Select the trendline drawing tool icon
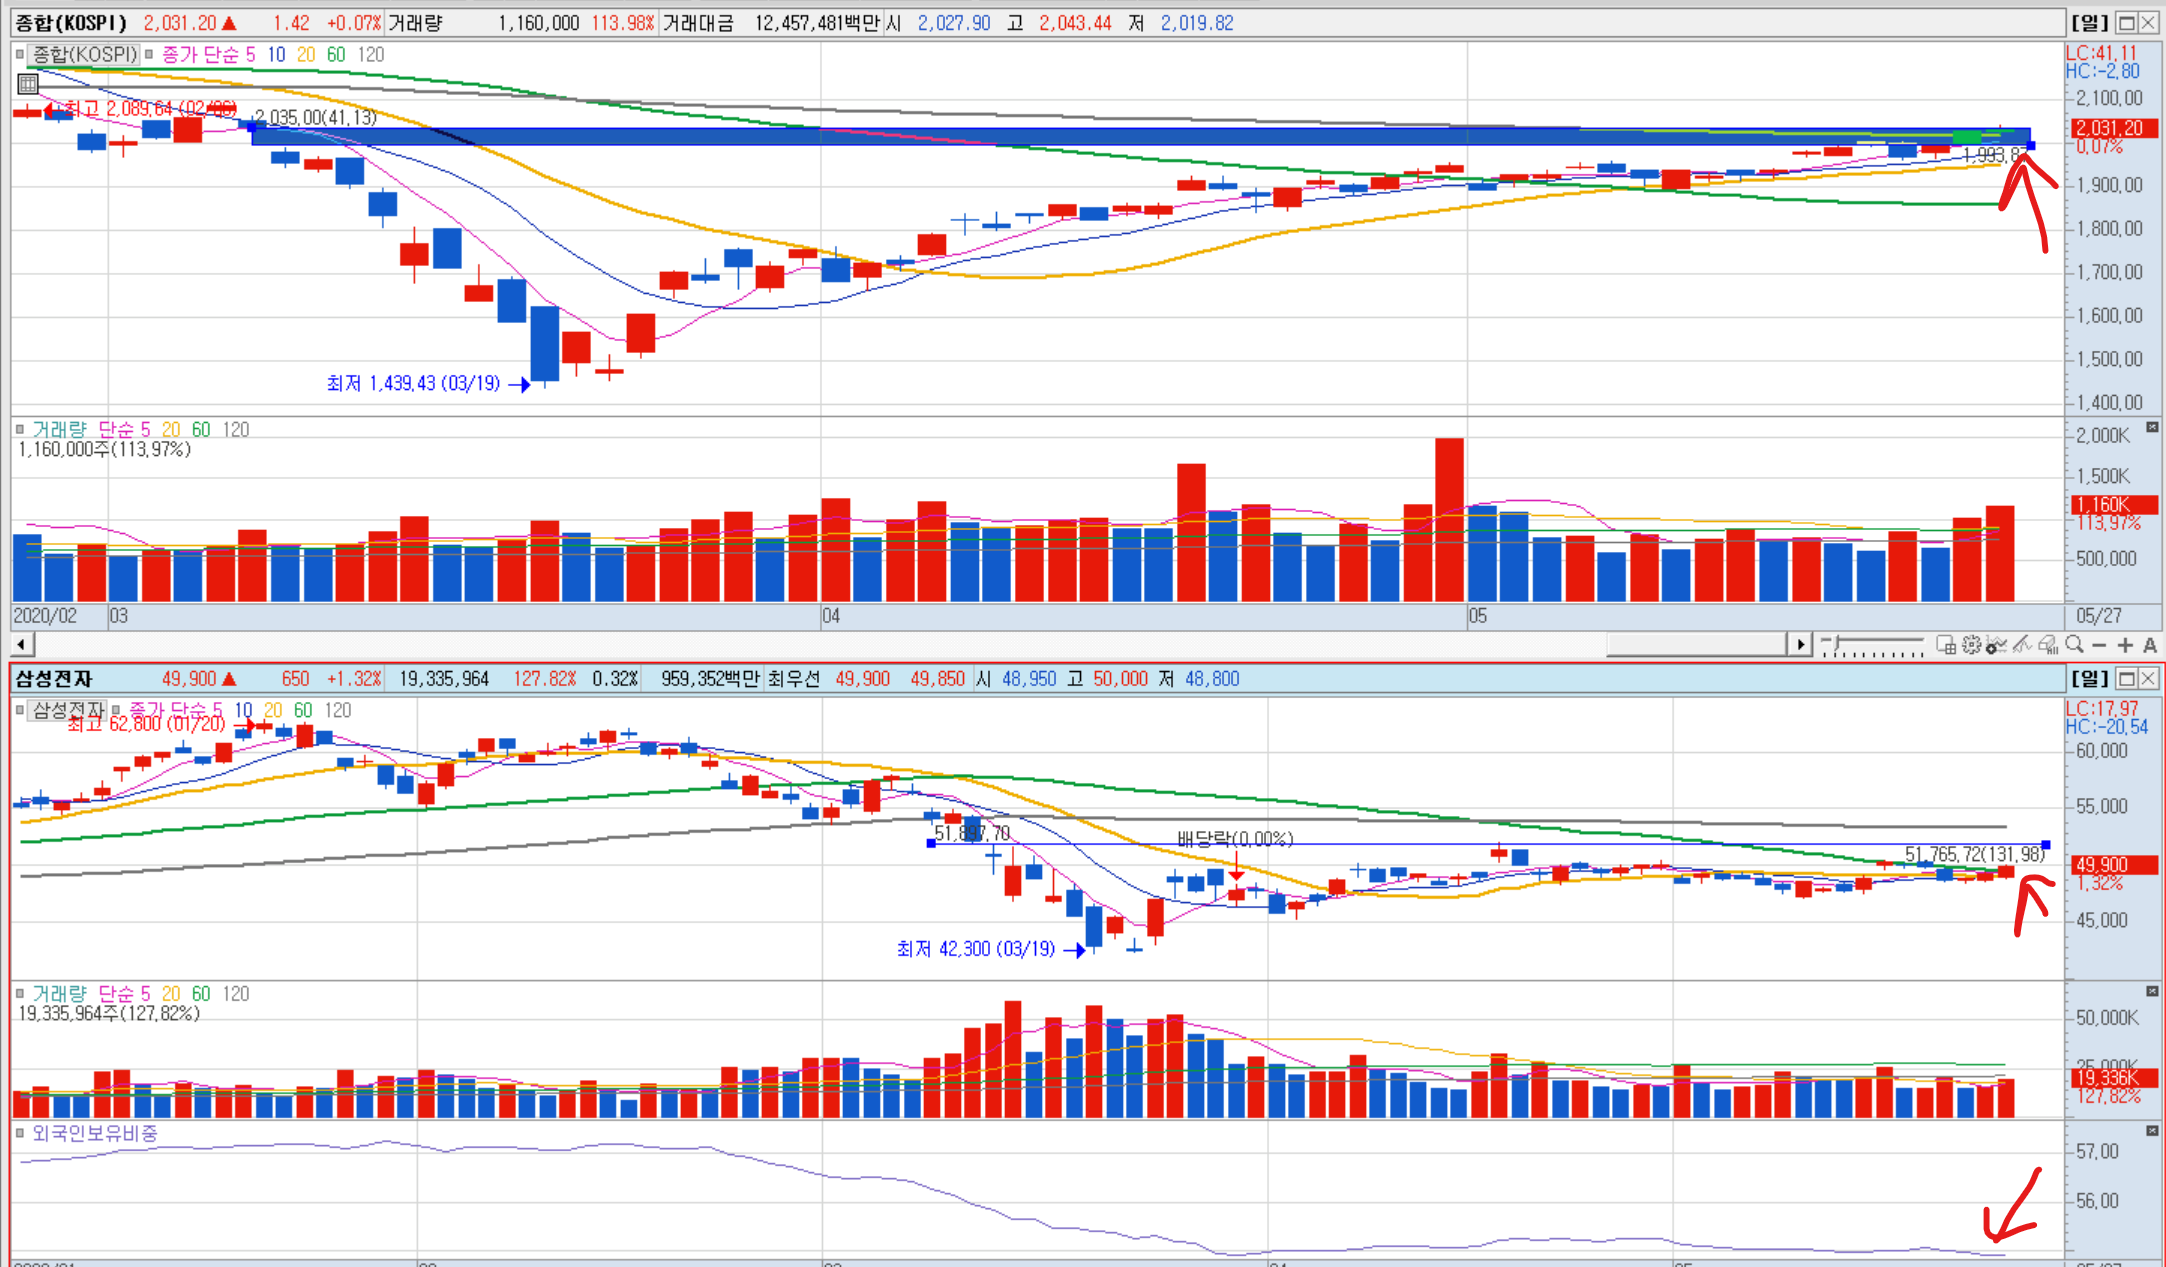This screenshot has width=2166, height=1267. pos(2022,645)
